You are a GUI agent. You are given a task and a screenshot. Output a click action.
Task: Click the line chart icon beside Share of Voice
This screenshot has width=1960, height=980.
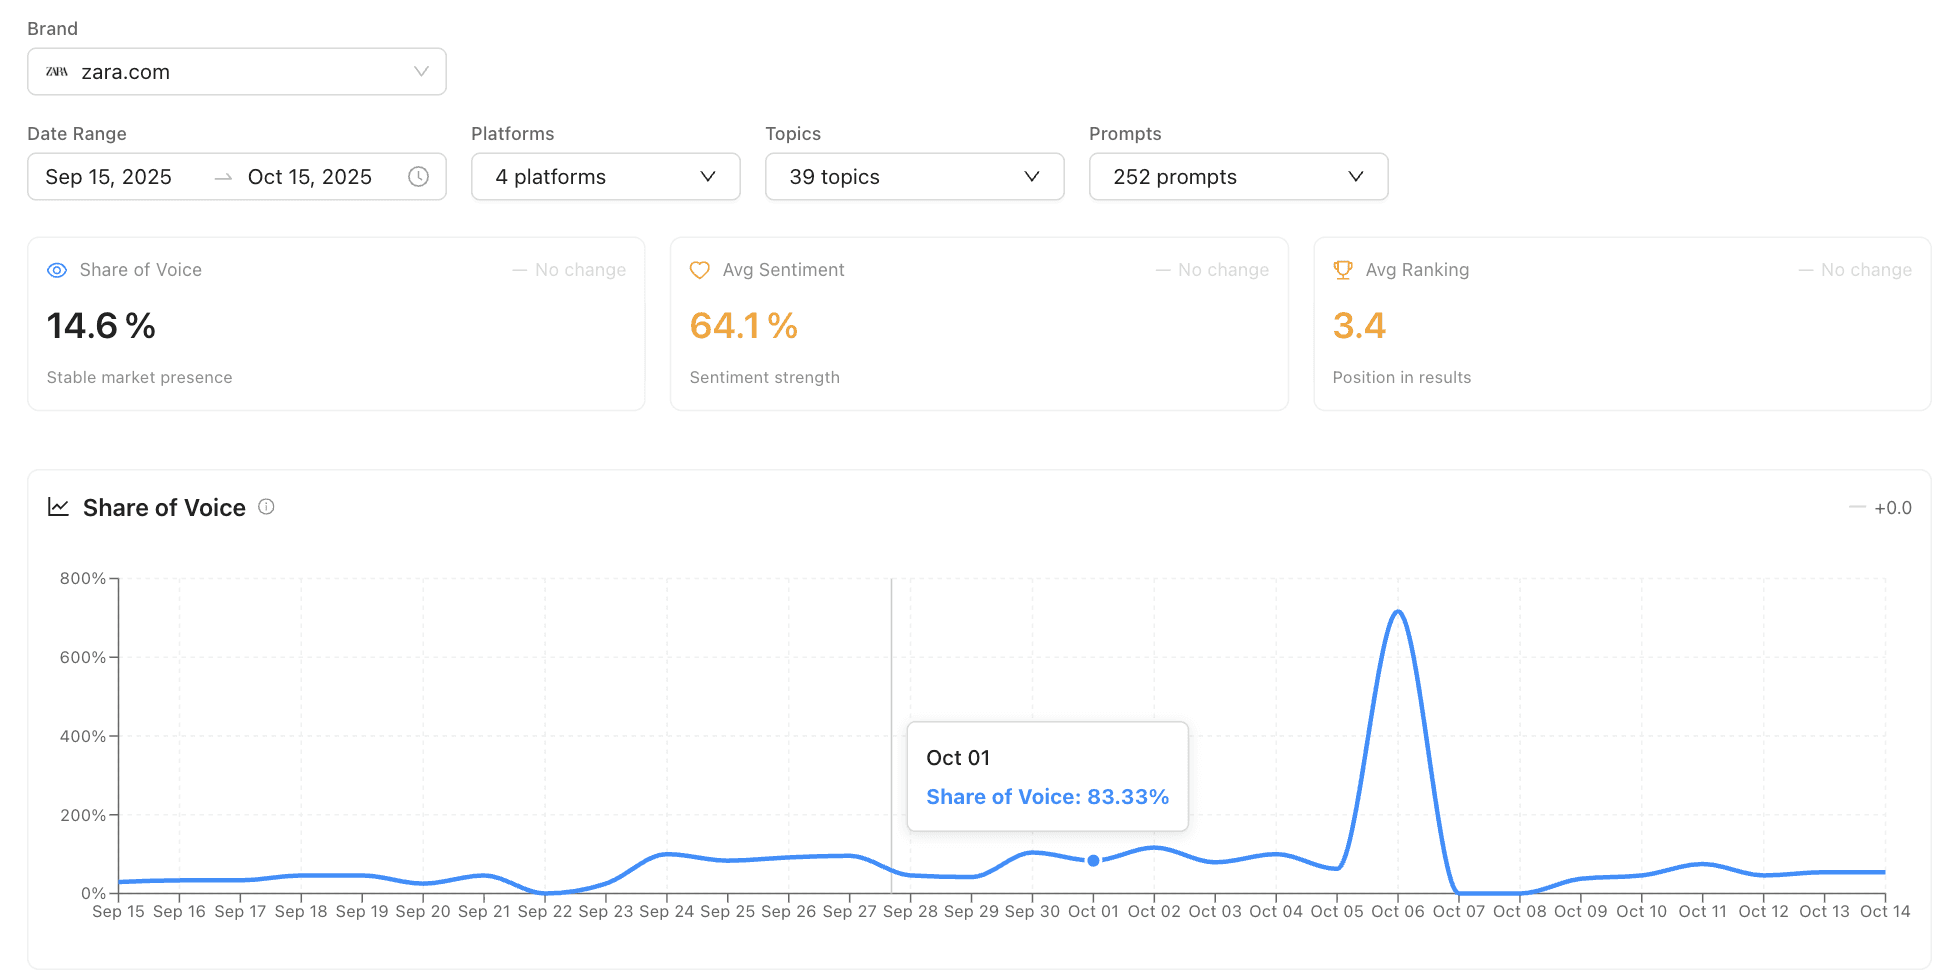pyautogui.click(x=59, y=507)
